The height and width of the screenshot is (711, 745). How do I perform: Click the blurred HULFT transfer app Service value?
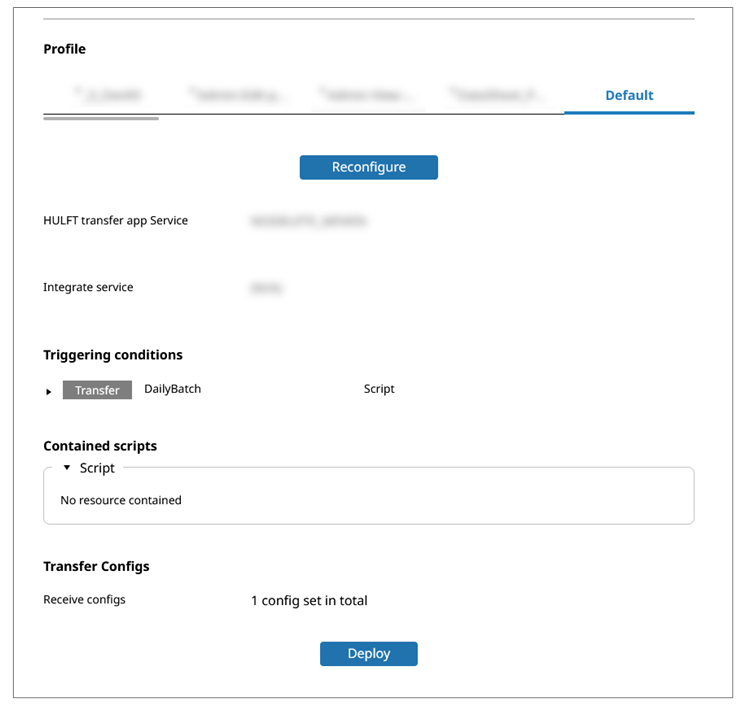pos(309,221)
